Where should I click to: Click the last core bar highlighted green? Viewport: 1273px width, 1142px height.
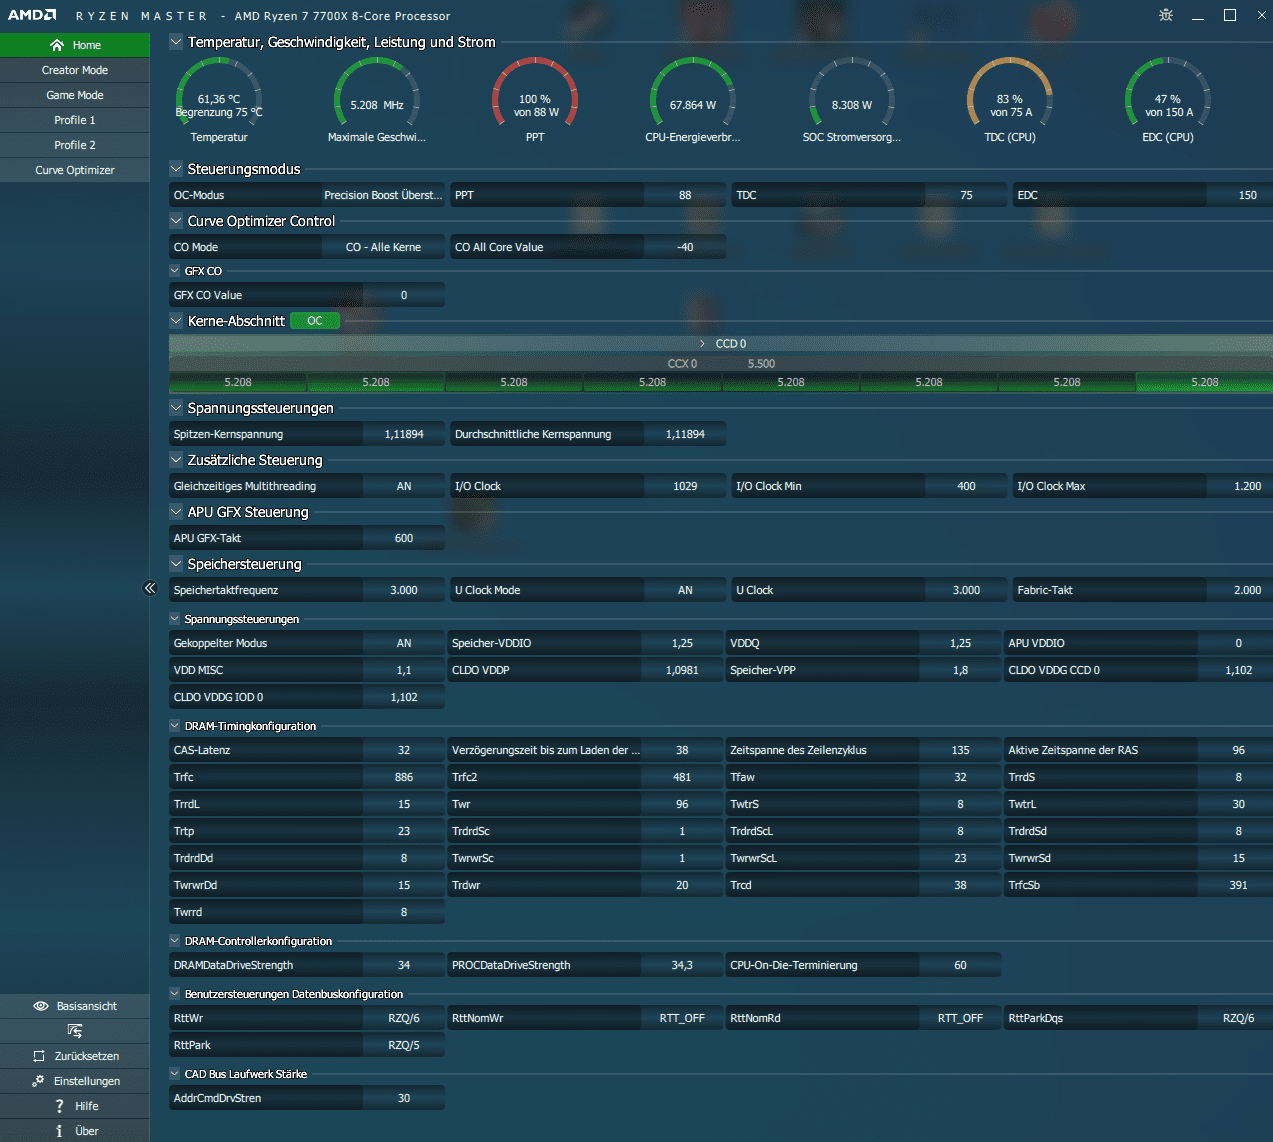click(x=1204, y=382)
